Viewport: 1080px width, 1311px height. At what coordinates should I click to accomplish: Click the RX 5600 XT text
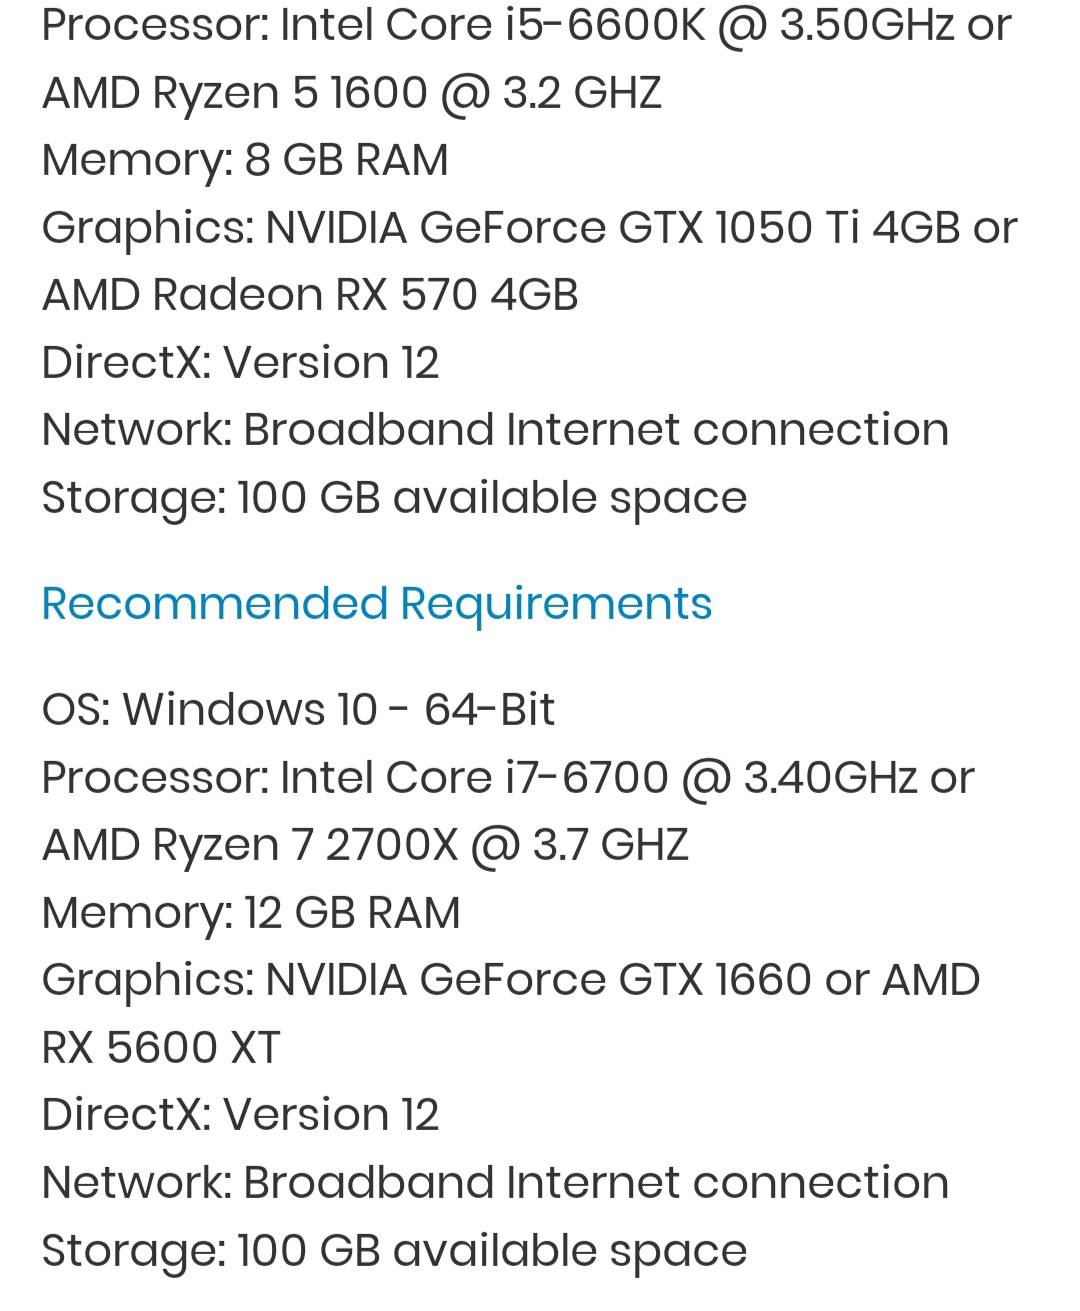[161, 1048]
